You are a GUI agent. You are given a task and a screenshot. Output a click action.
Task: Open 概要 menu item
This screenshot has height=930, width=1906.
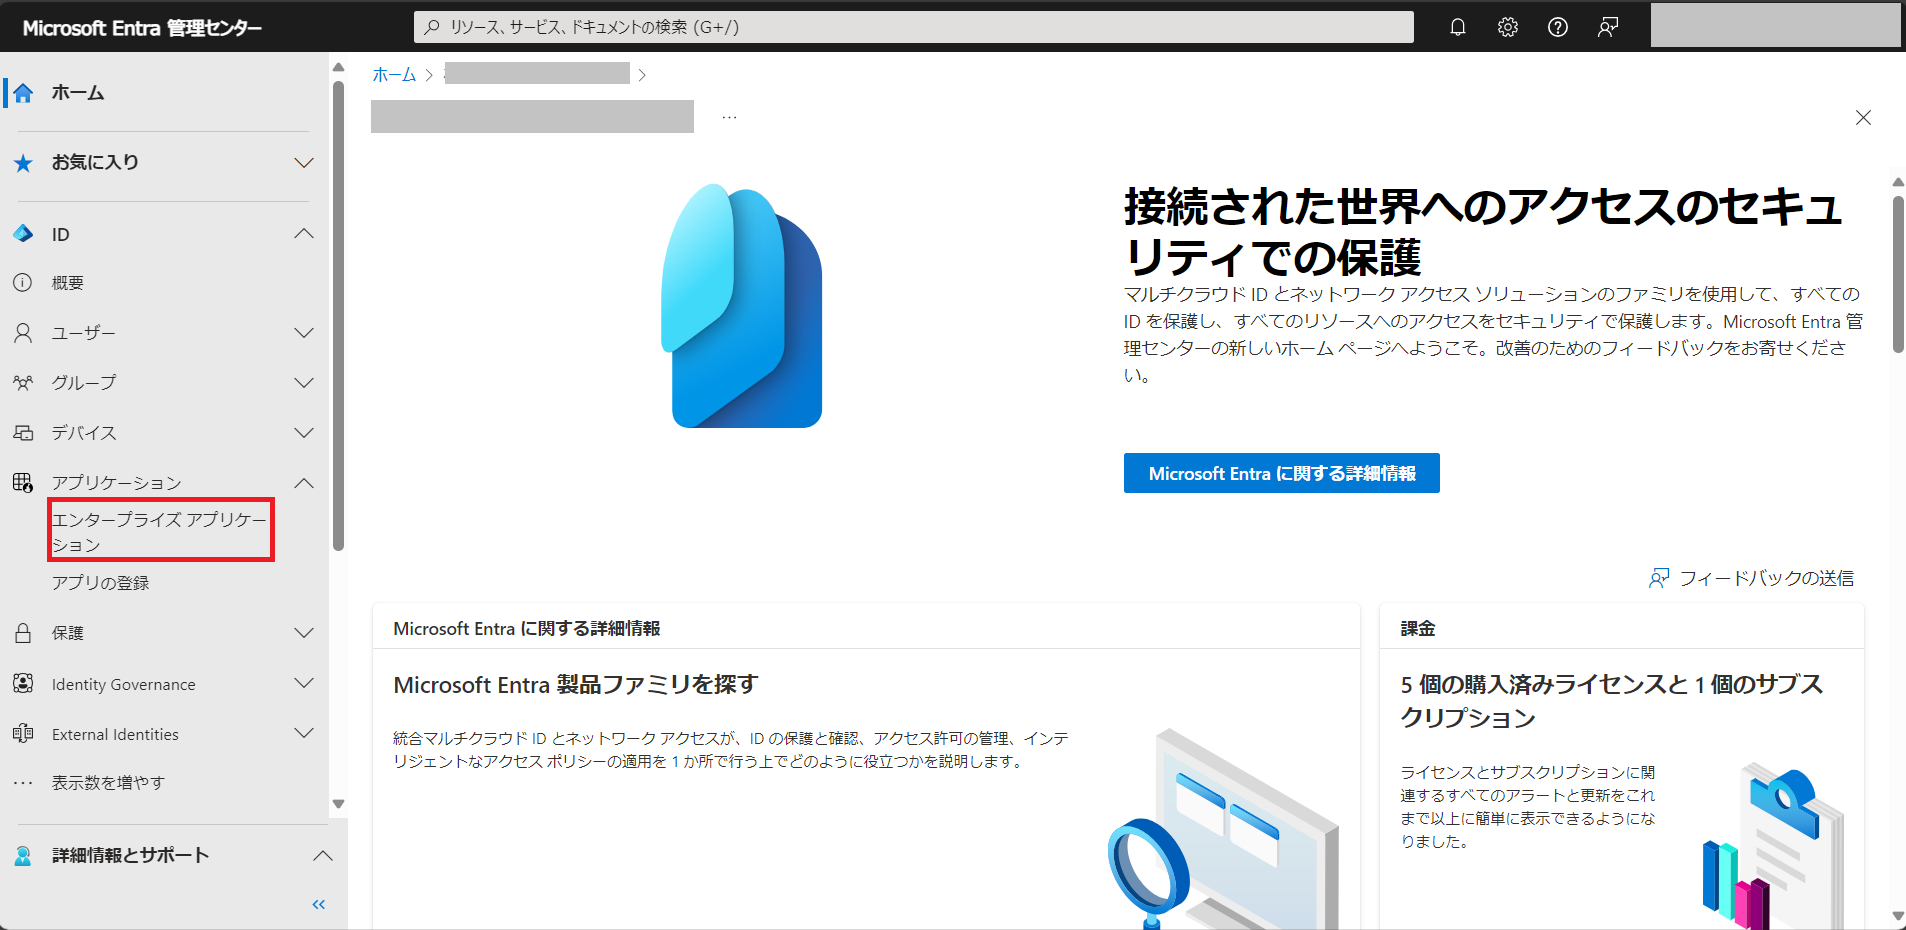coord(68,283)
